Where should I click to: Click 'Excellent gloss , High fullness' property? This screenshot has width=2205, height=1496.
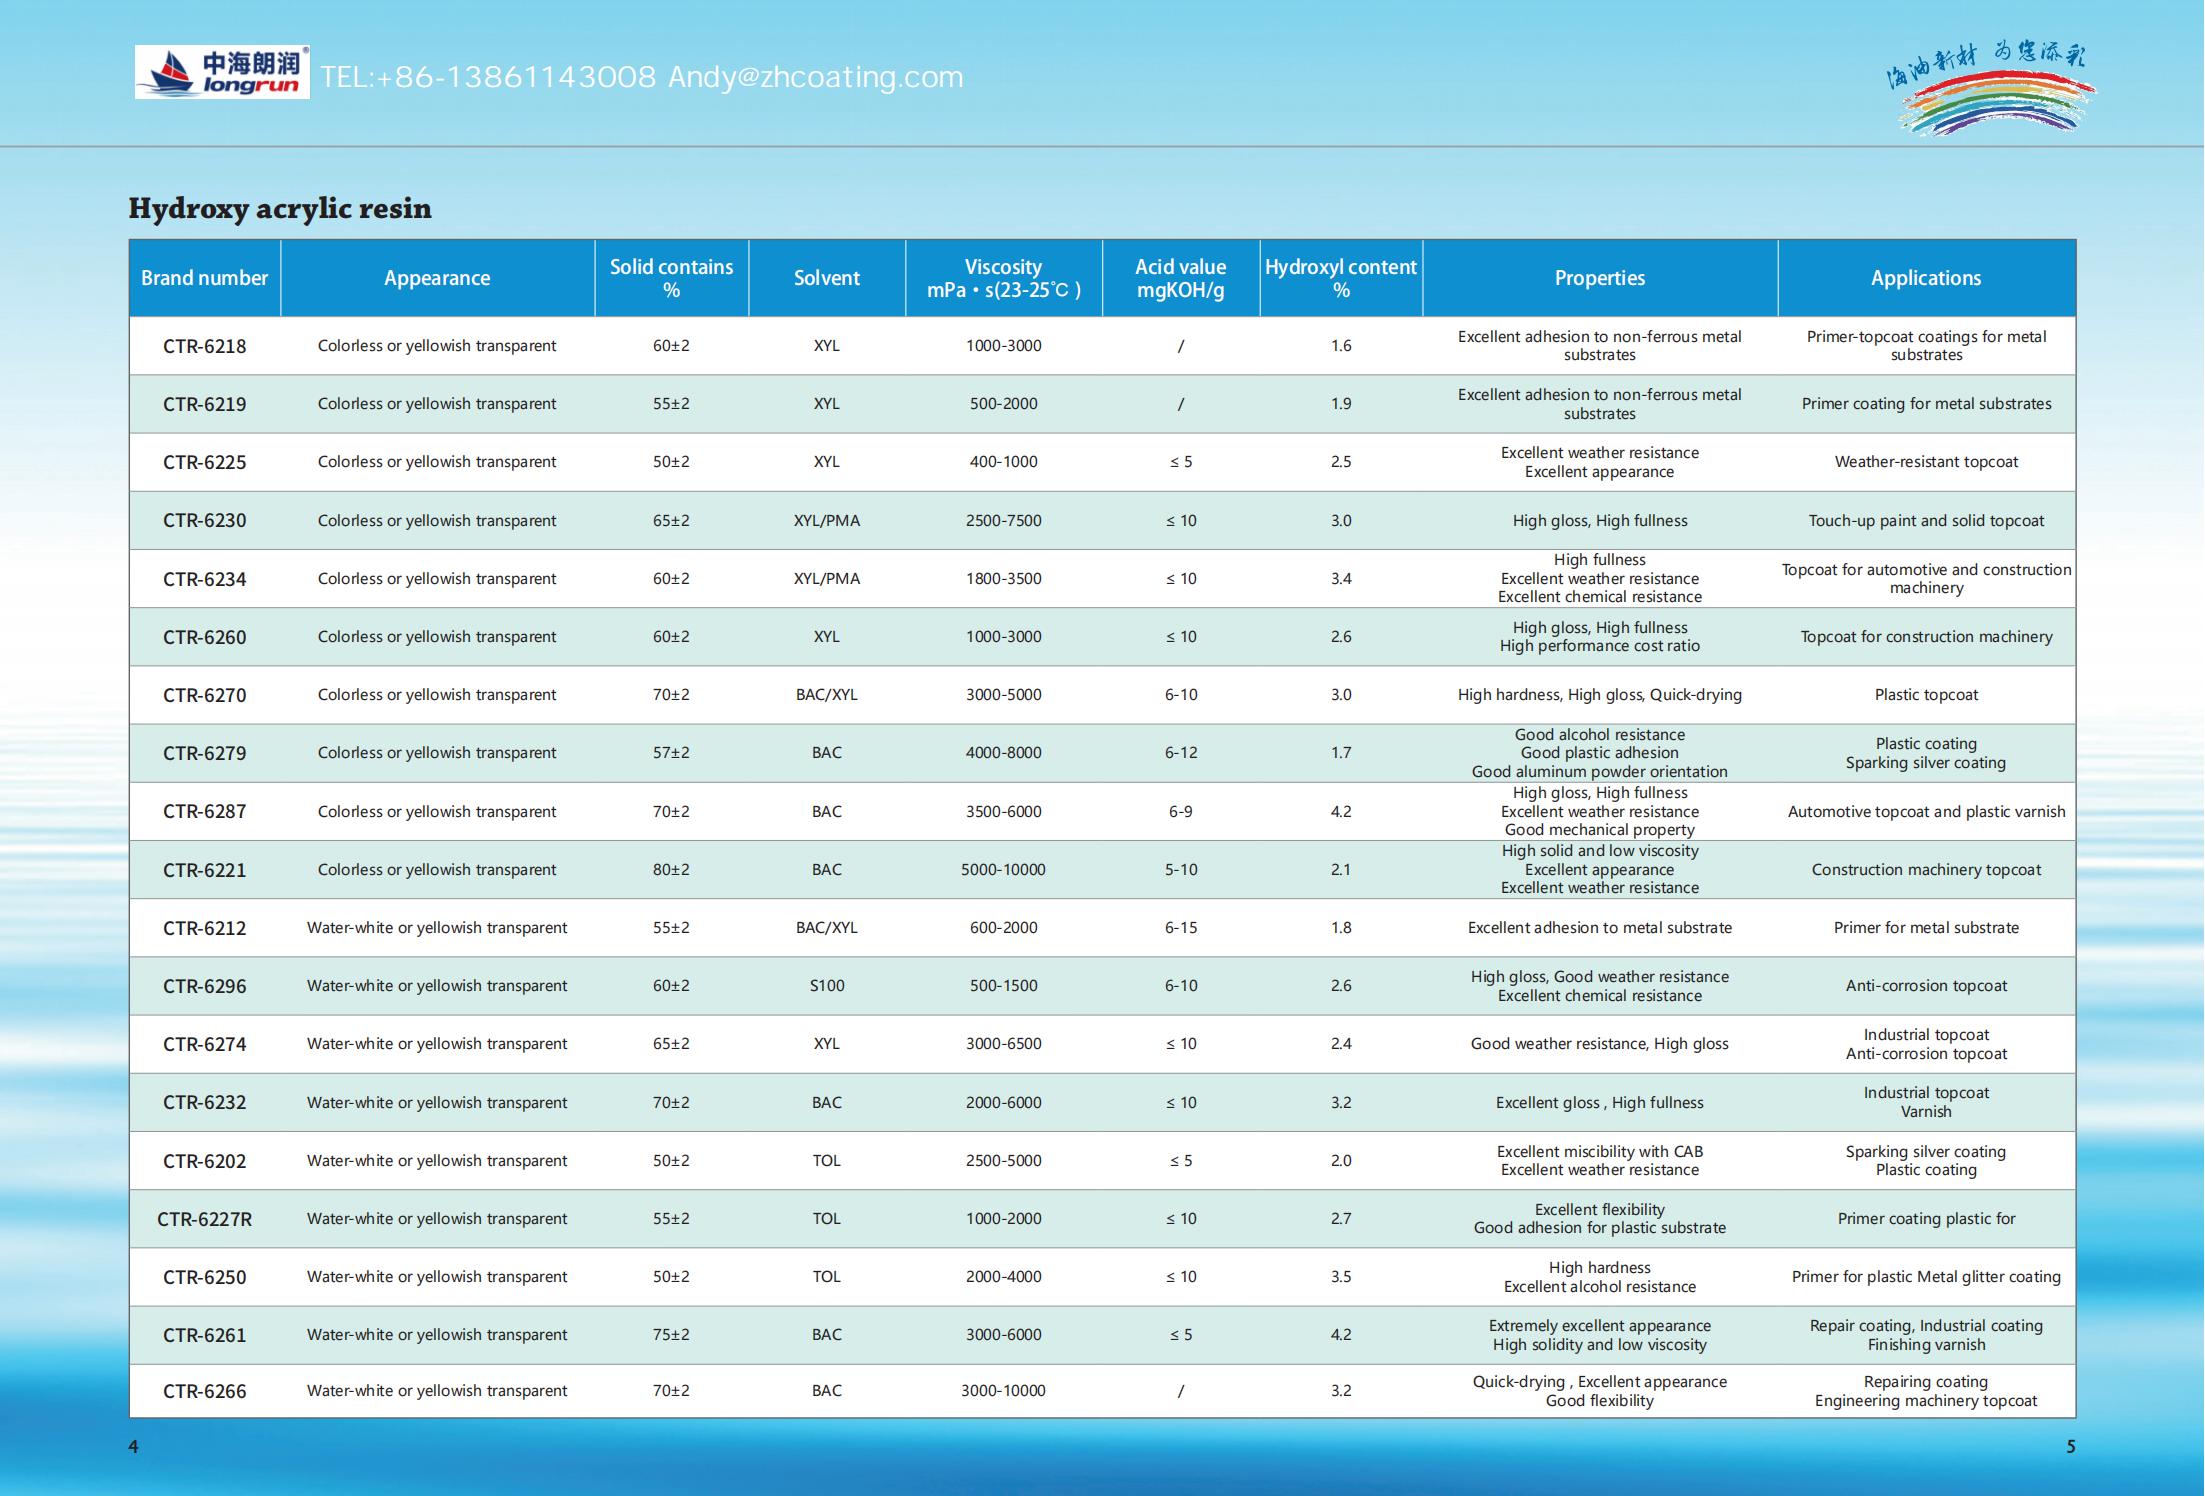(1599, 1102)
